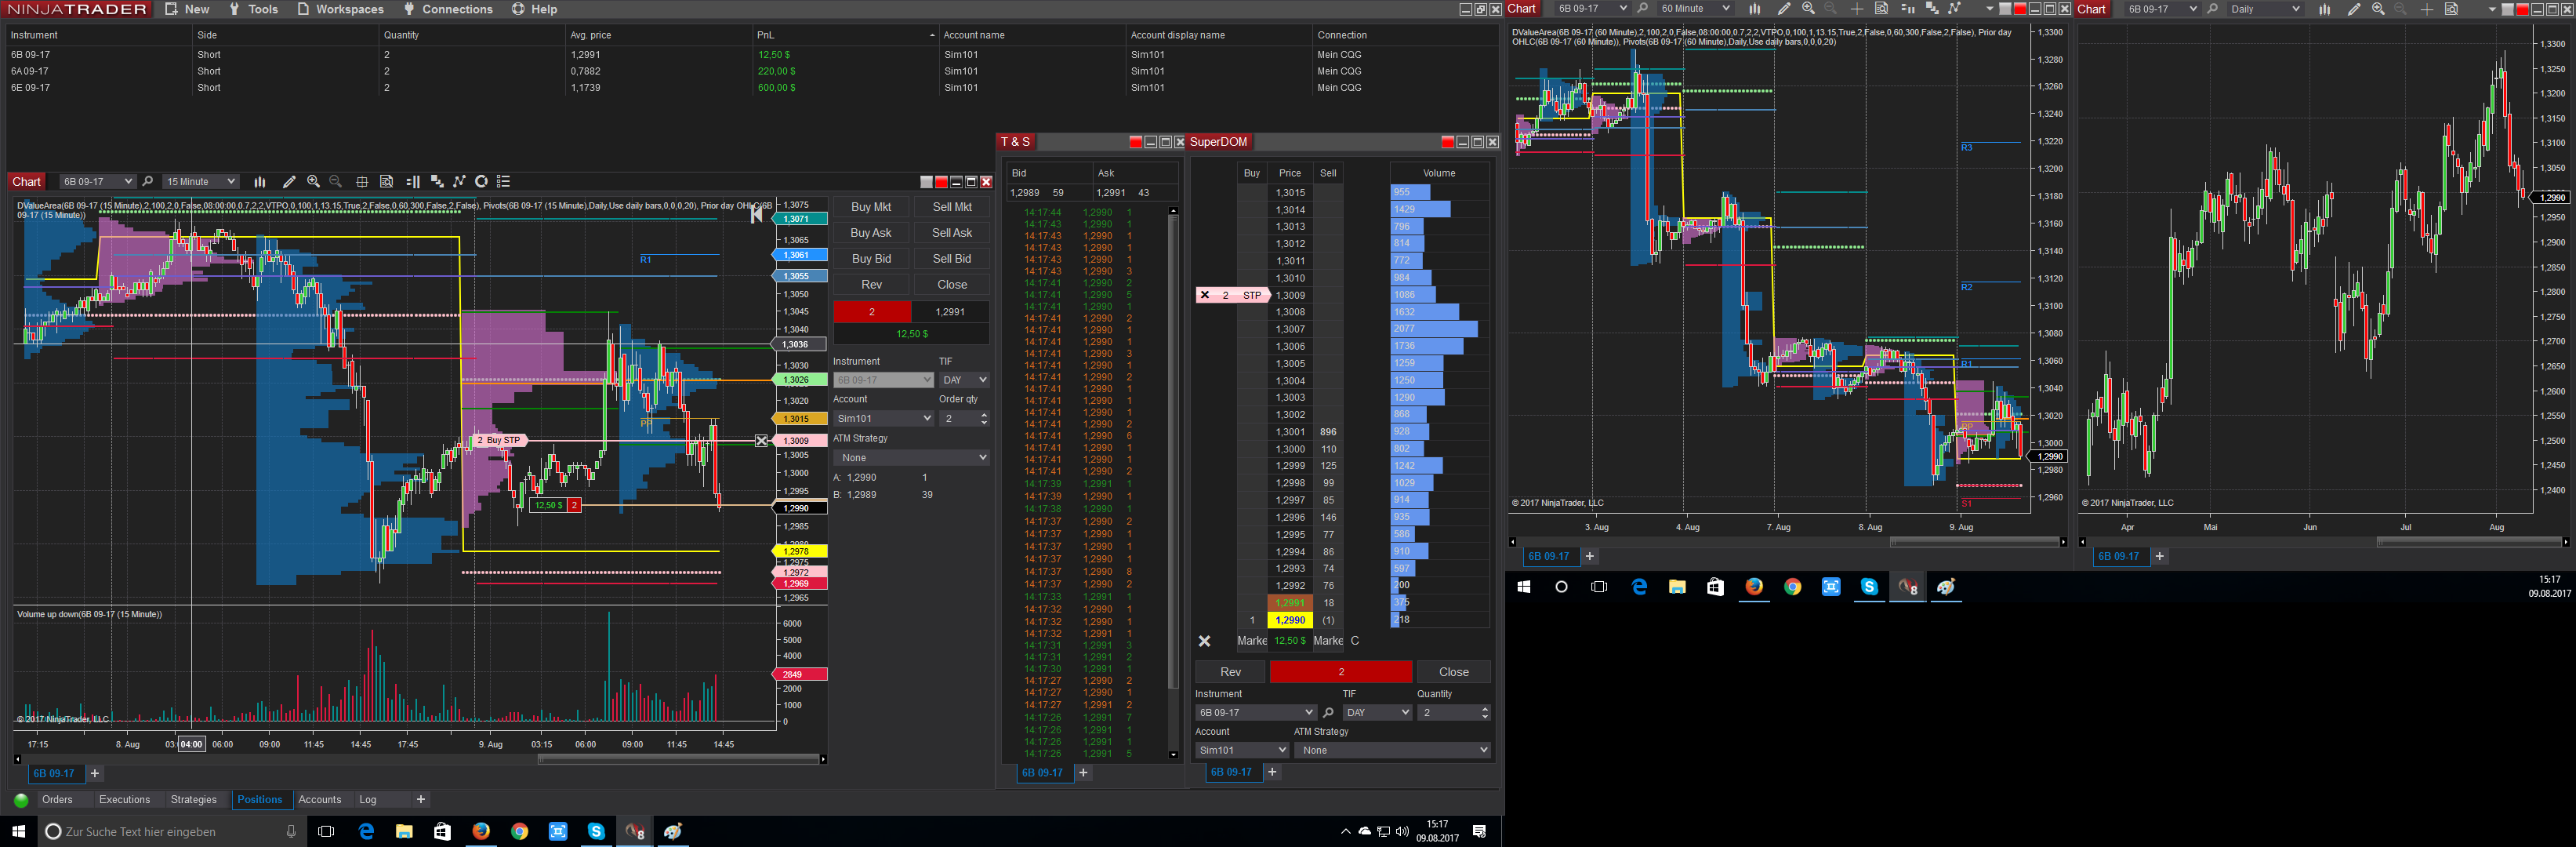Open Instrument dropdown in SuperDOM
Viewport: 2576px width, 847px height.
1255,713
